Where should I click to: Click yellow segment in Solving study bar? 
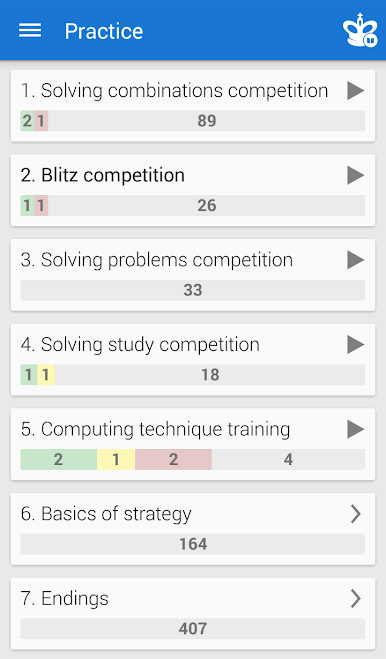[x=46, y=374]
